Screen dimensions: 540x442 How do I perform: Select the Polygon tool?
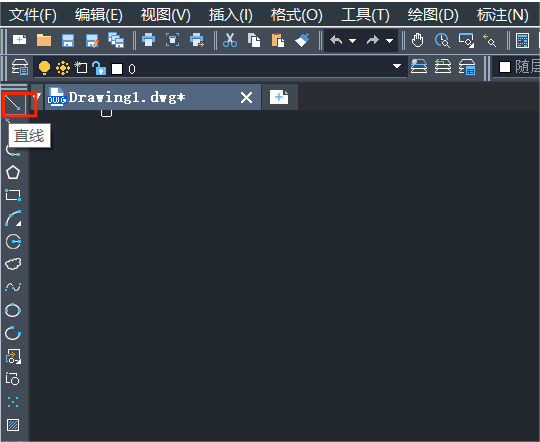click(x=13, y=172)
